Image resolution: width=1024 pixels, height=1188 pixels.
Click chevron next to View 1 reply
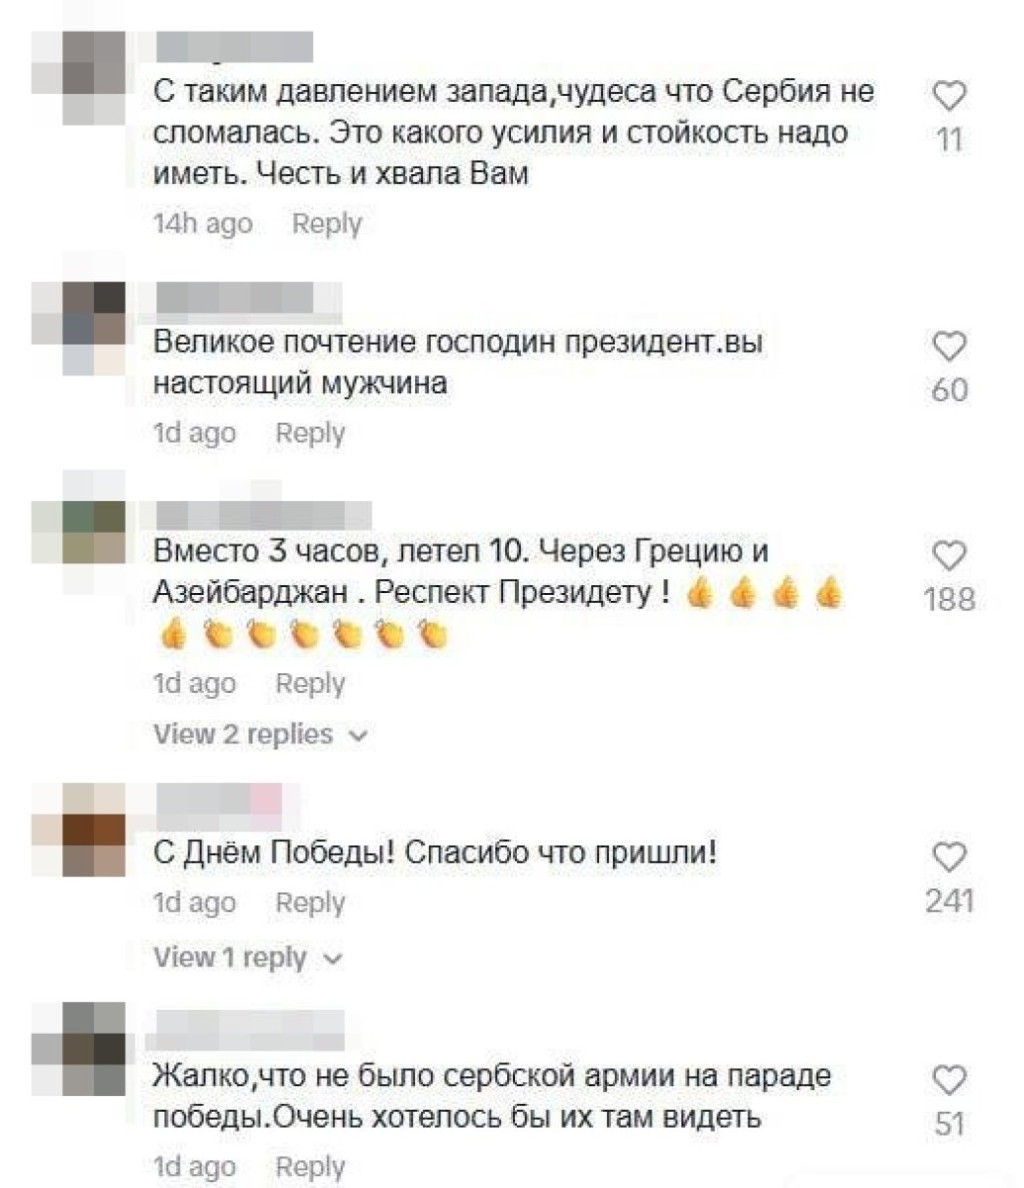(x=332, y=958)
